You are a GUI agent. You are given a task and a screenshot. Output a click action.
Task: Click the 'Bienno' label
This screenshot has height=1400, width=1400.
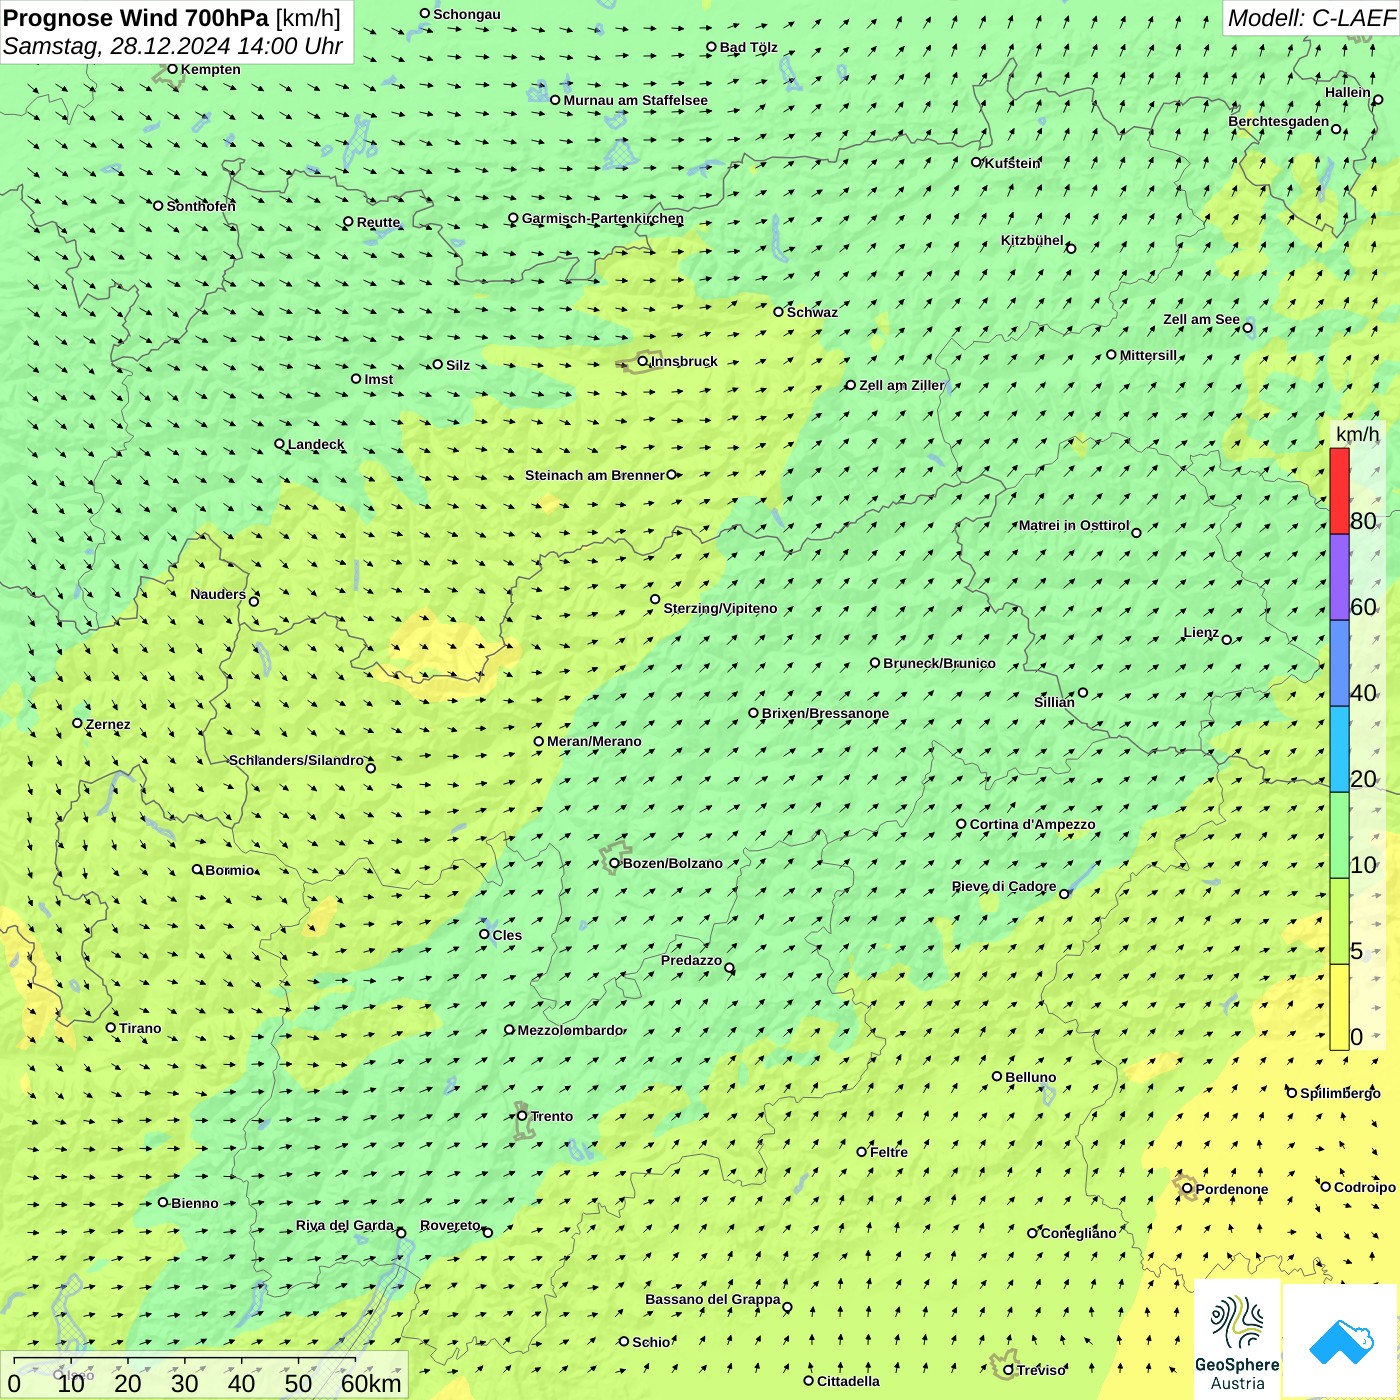tap(194, 1203)
